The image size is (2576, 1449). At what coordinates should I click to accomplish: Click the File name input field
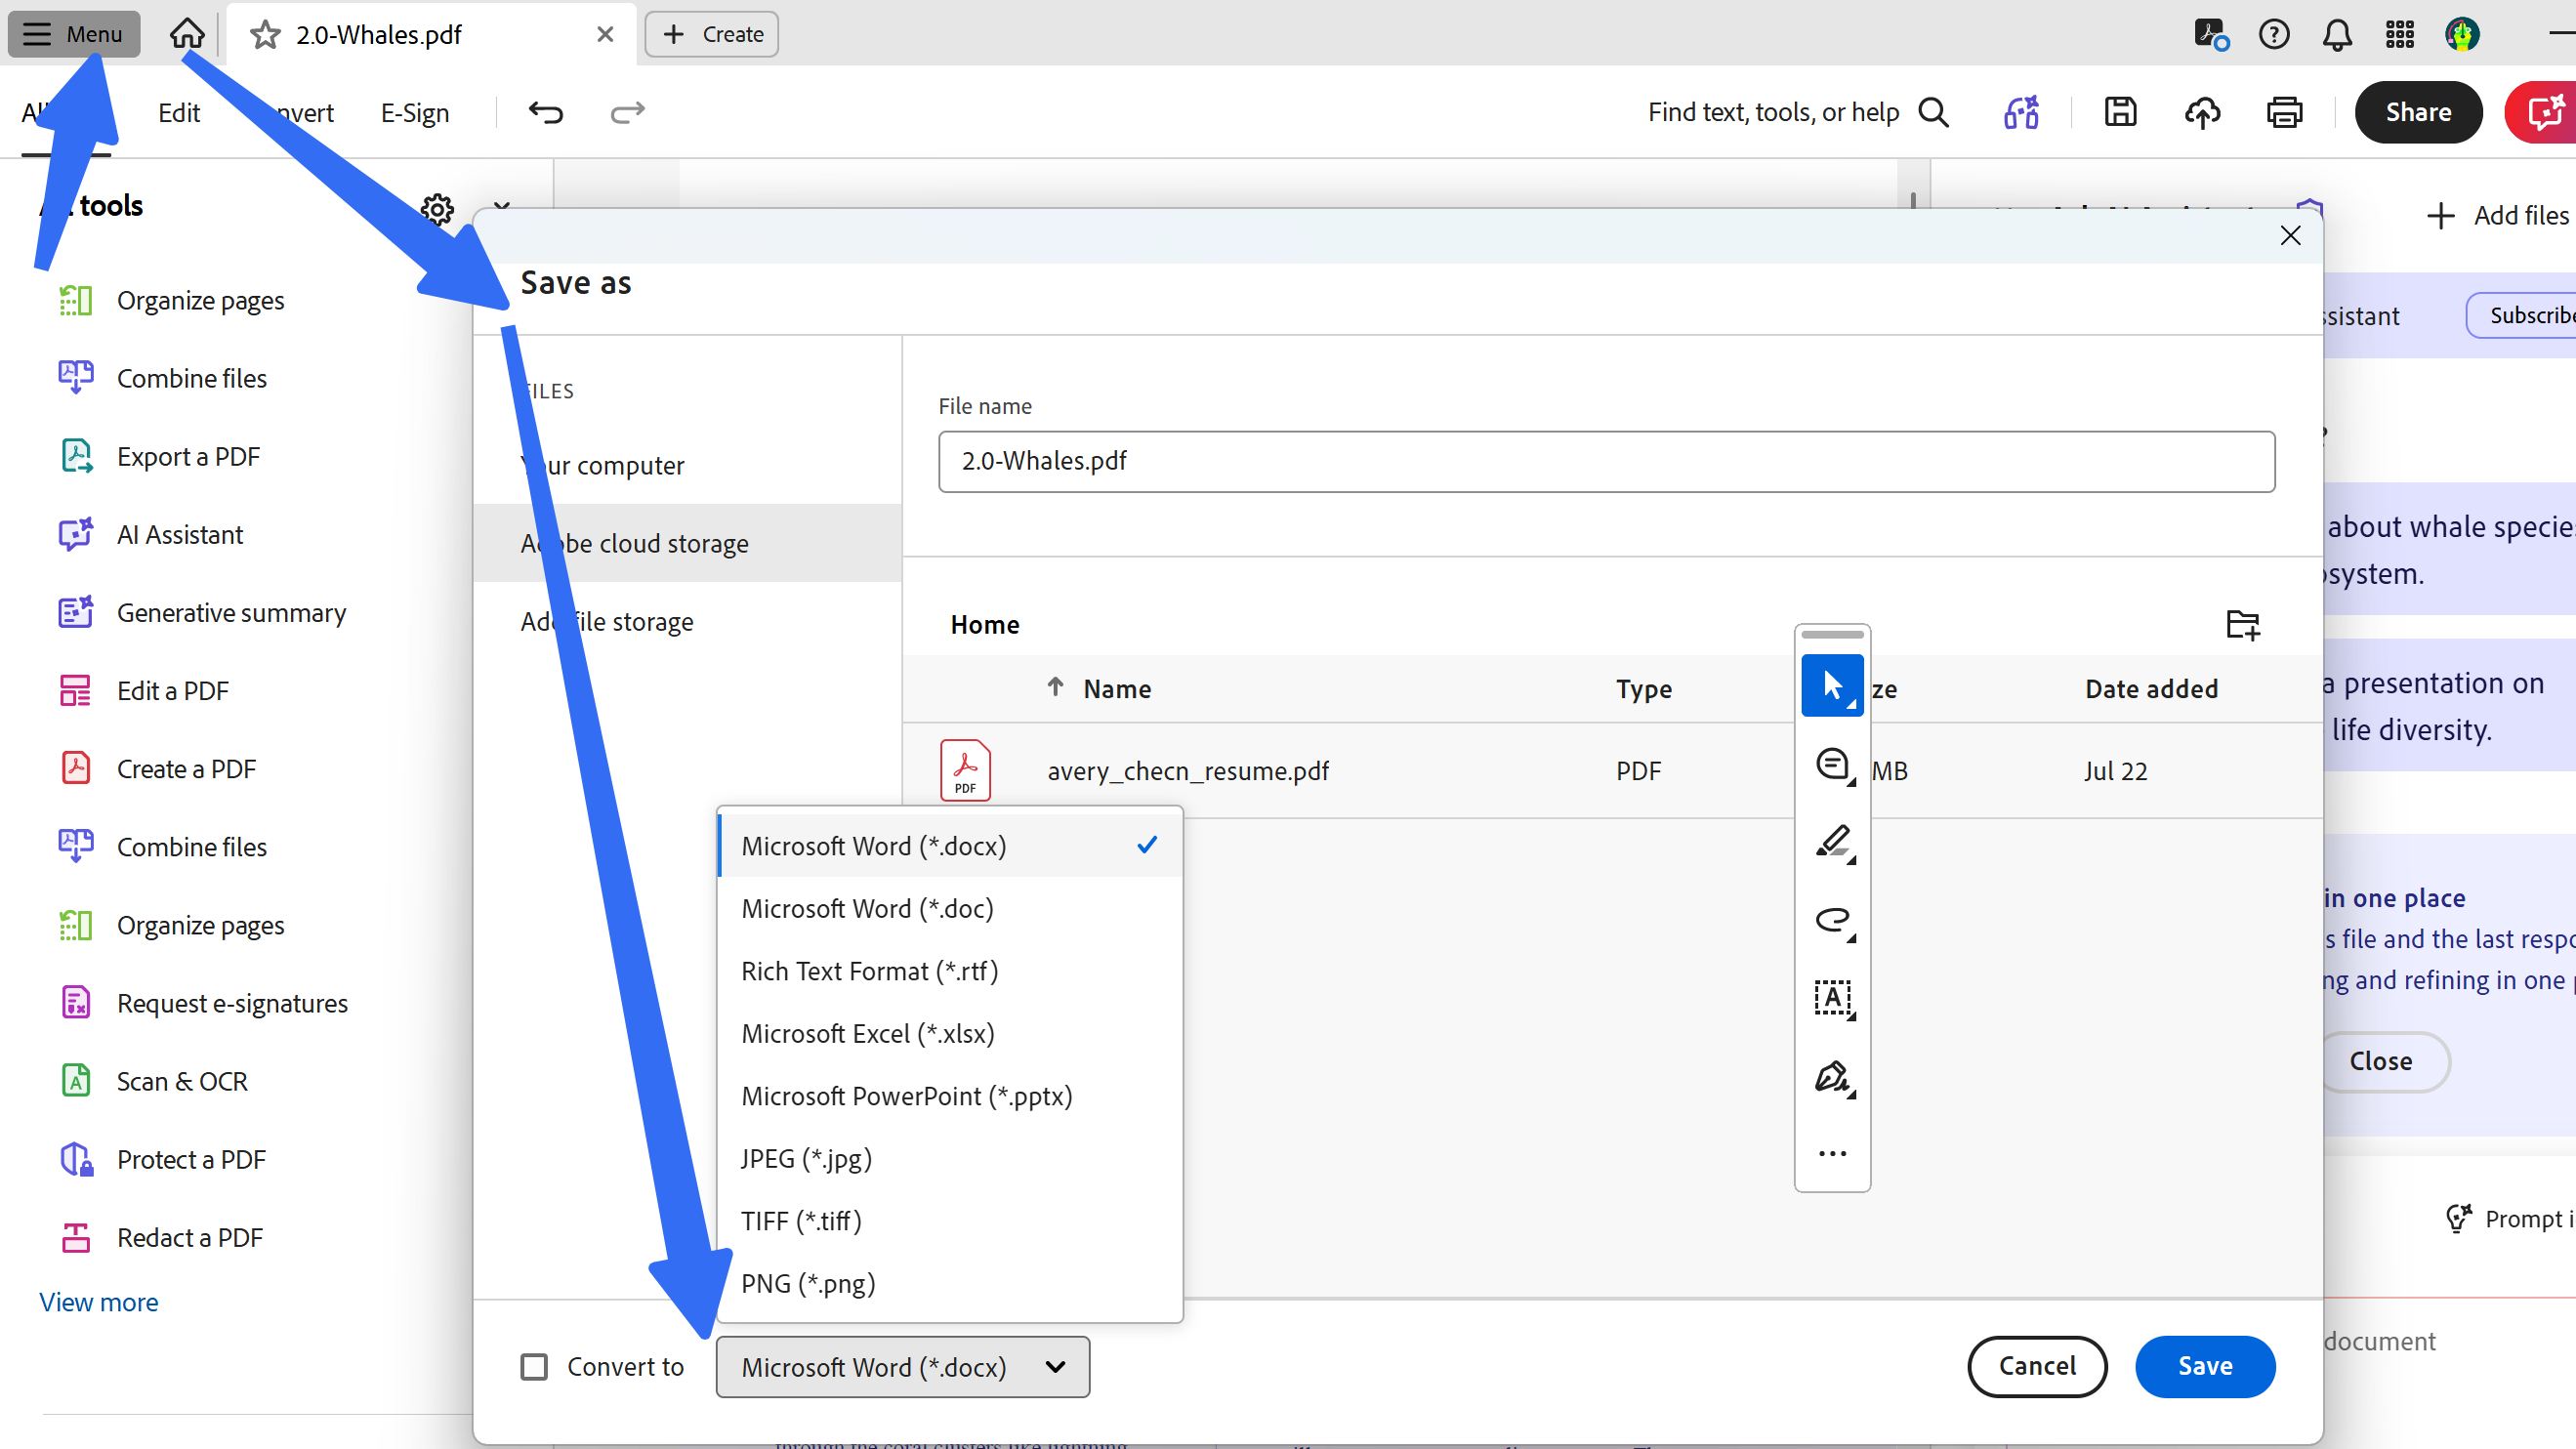(1606, 461)
